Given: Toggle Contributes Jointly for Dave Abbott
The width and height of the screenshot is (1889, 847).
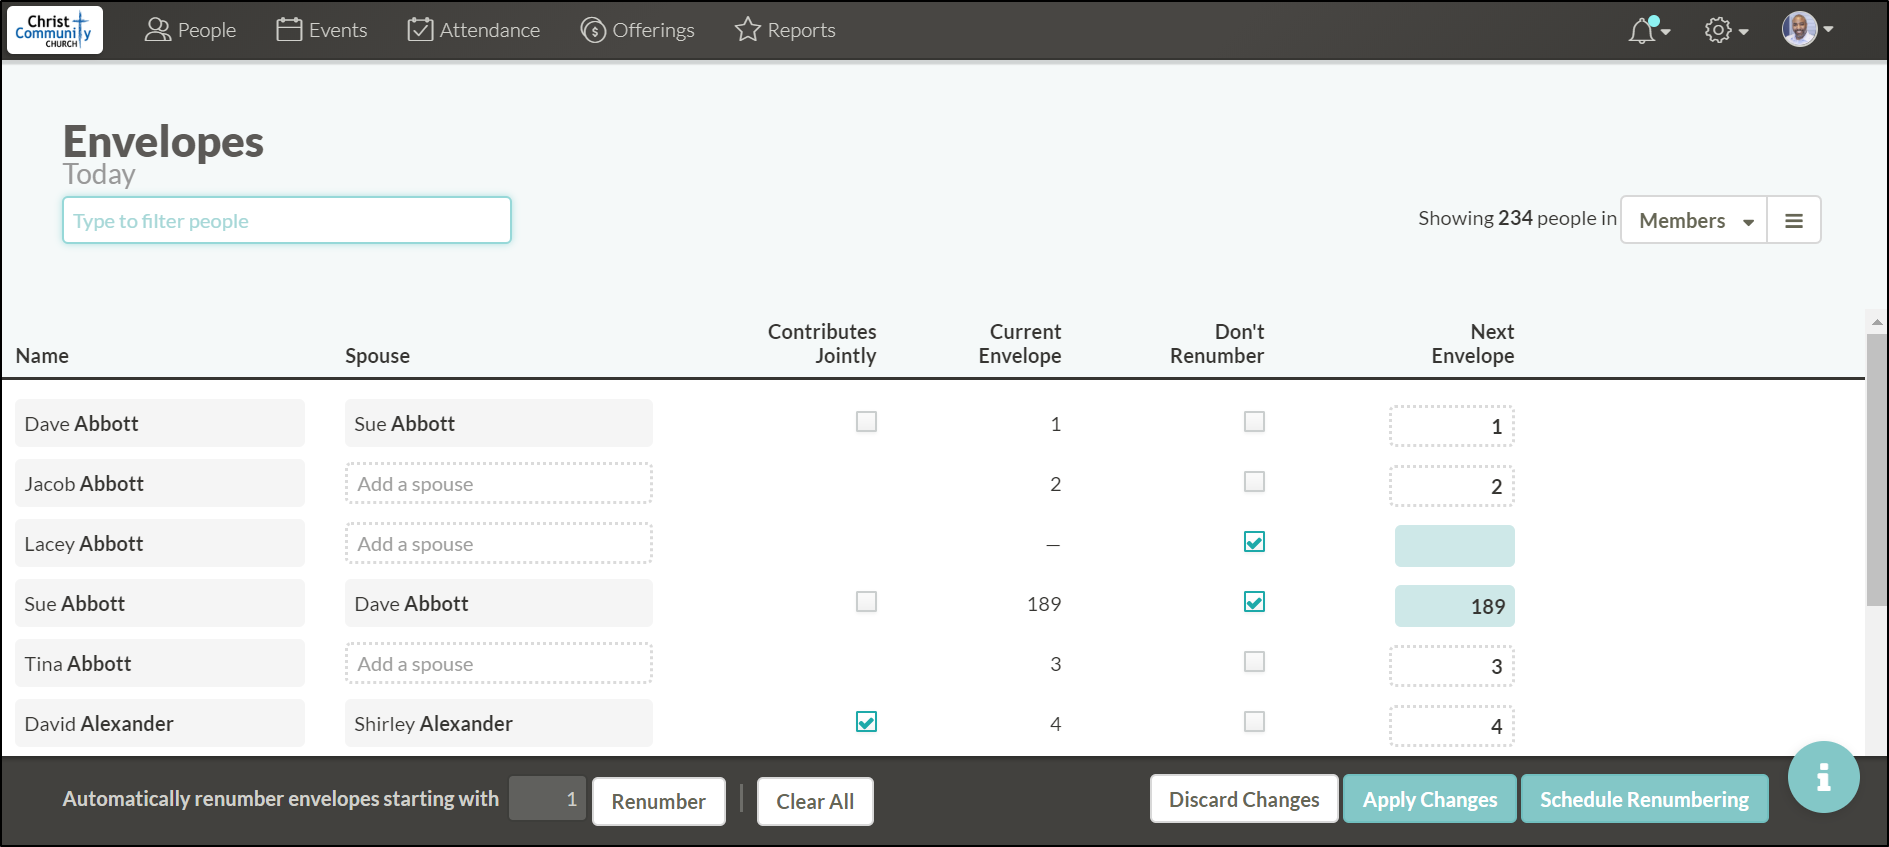Looking at the screenshot, I should [x=866, y=422].
